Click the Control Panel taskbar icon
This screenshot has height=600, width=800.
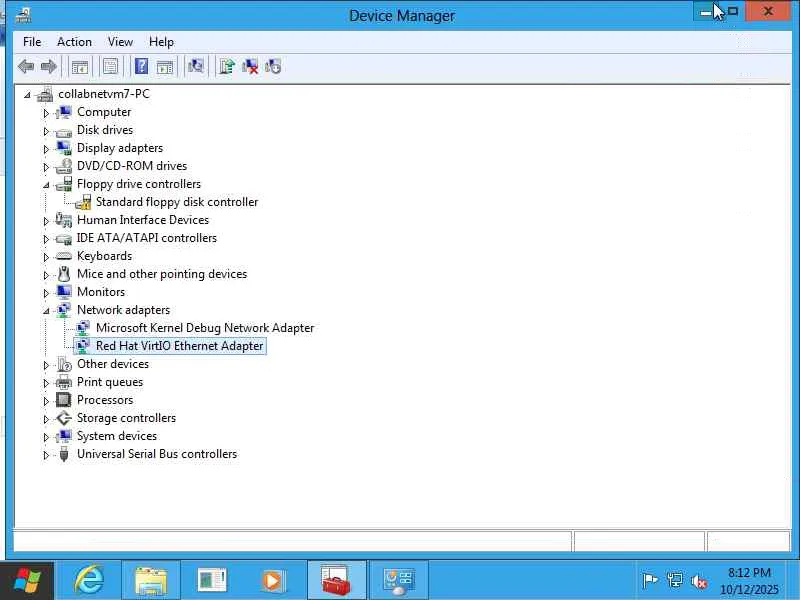[398, 581]
